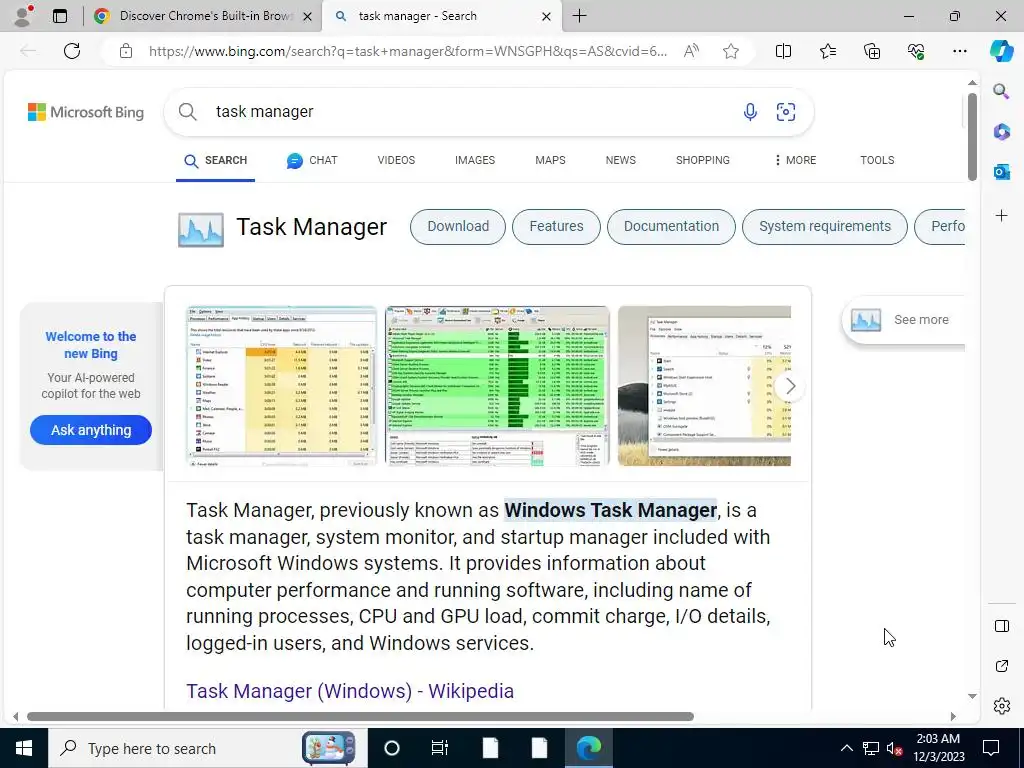Open the yellow App history screenshot thumbnail

[x=281, y=386]
